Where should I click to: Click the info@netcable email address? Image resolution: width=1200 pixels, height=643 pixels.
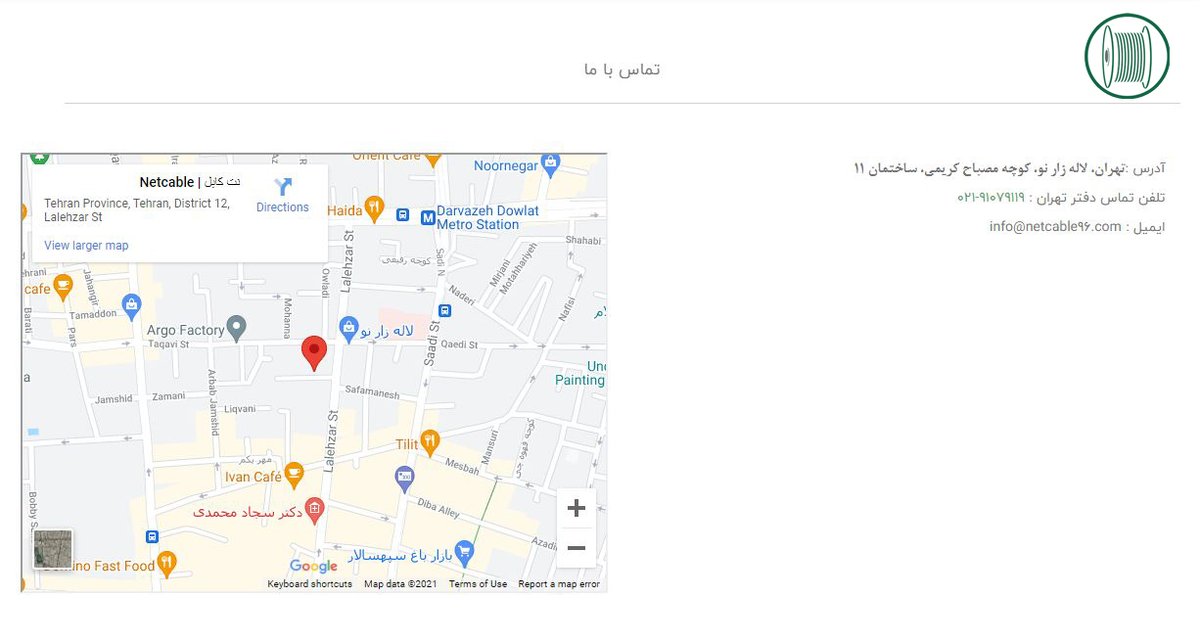tap(1055, 227)
